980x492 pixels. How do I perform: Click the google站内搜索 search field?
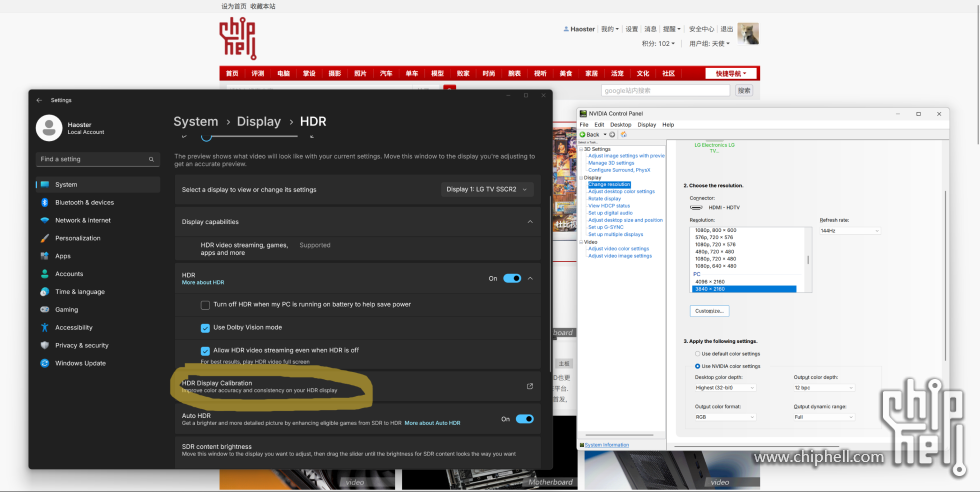click(666, 91)
